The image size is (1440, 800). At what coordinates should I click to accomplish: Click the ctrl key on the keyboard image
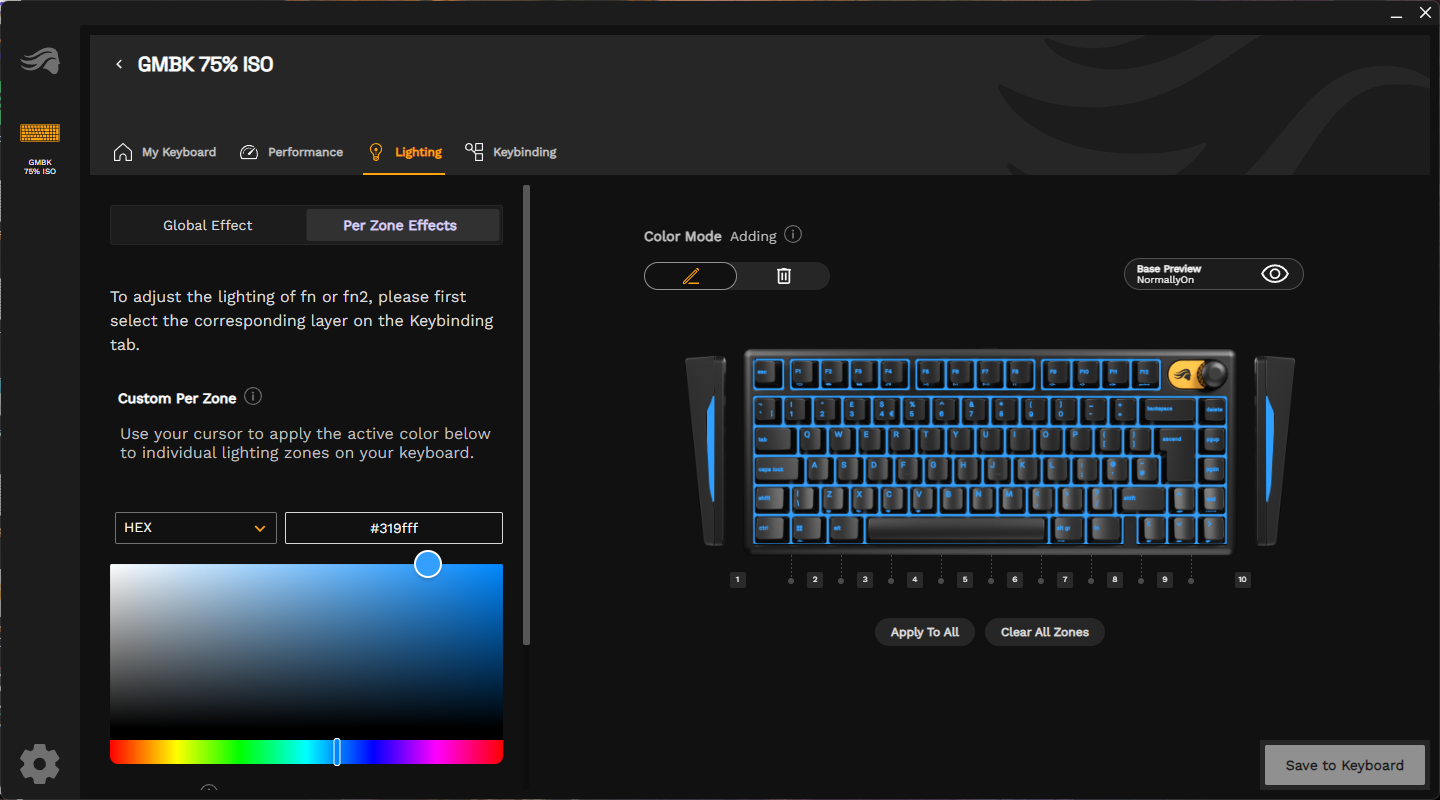click(x=770, y=529)
